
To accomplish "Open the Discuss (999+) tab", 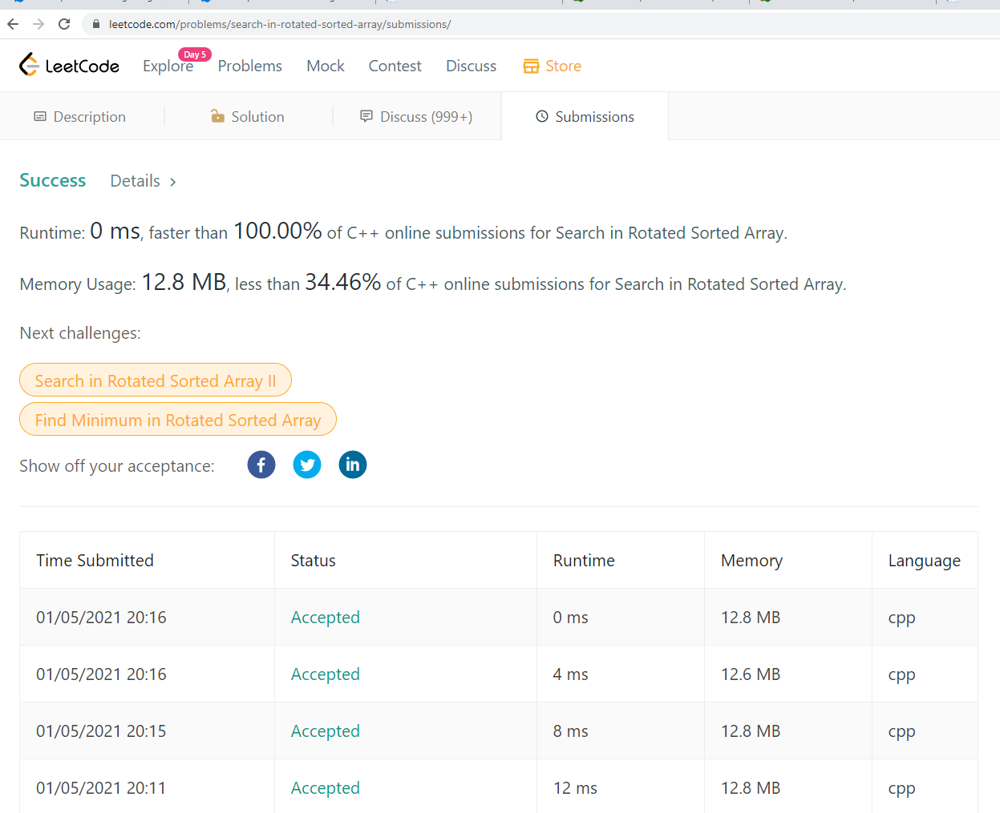I will [x=416, y=117].
